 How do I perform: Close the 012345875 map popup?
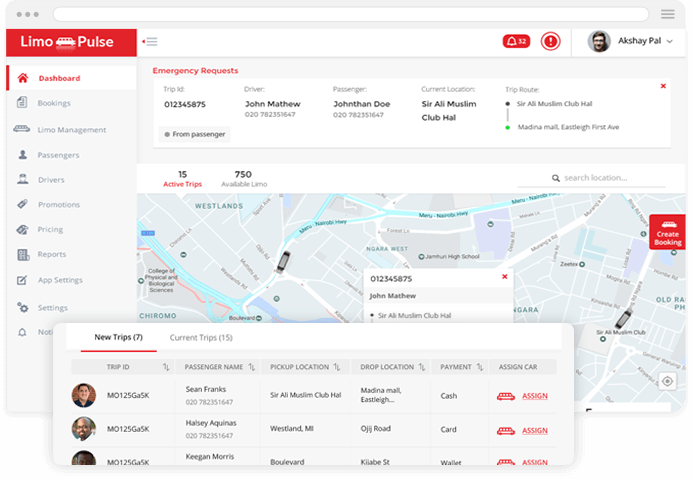[505, 277]
